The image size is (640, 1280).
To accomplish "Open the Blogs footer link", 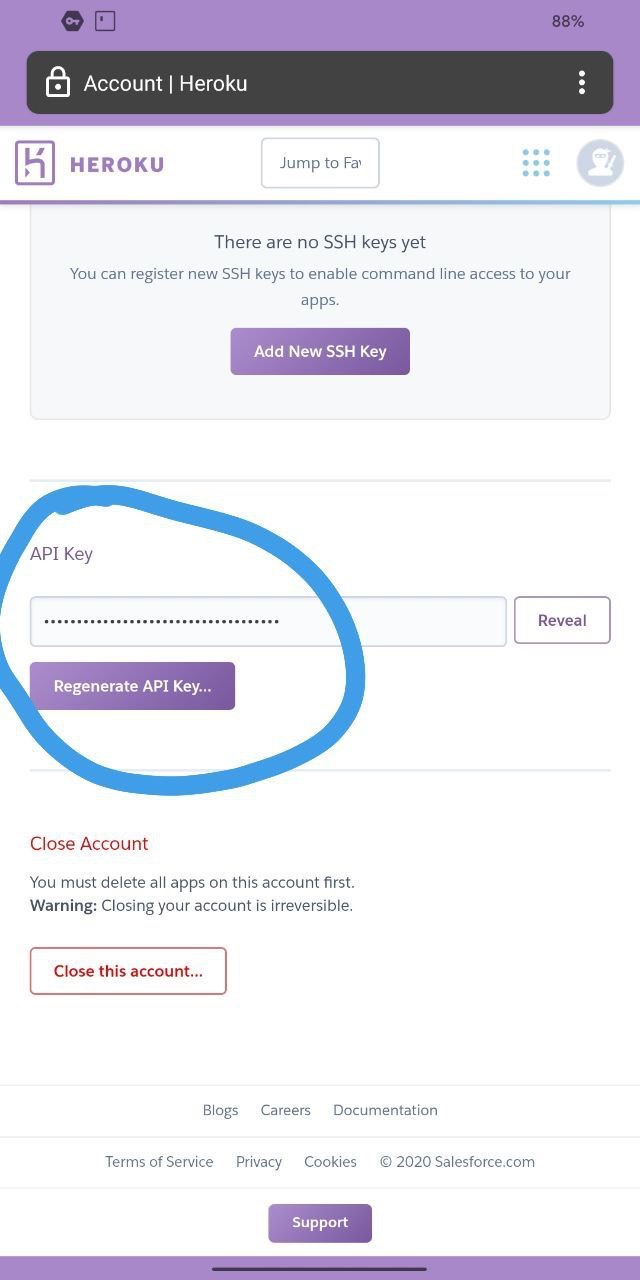I will point(220,1110).
